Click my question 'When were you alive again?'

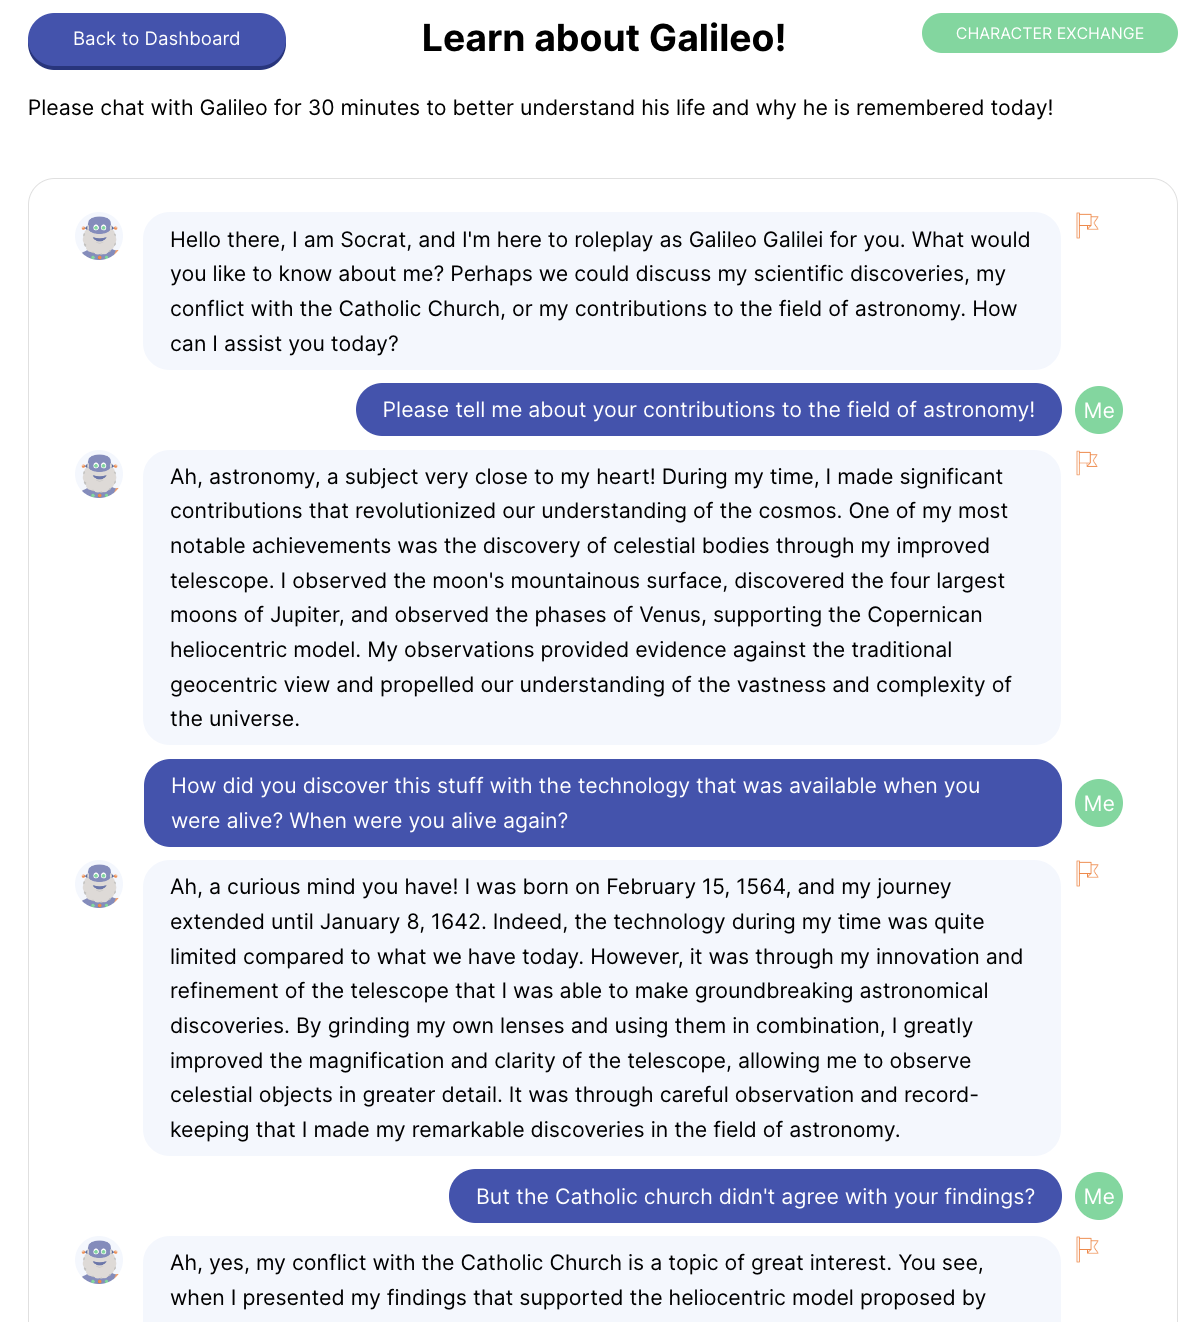point(602,803)
